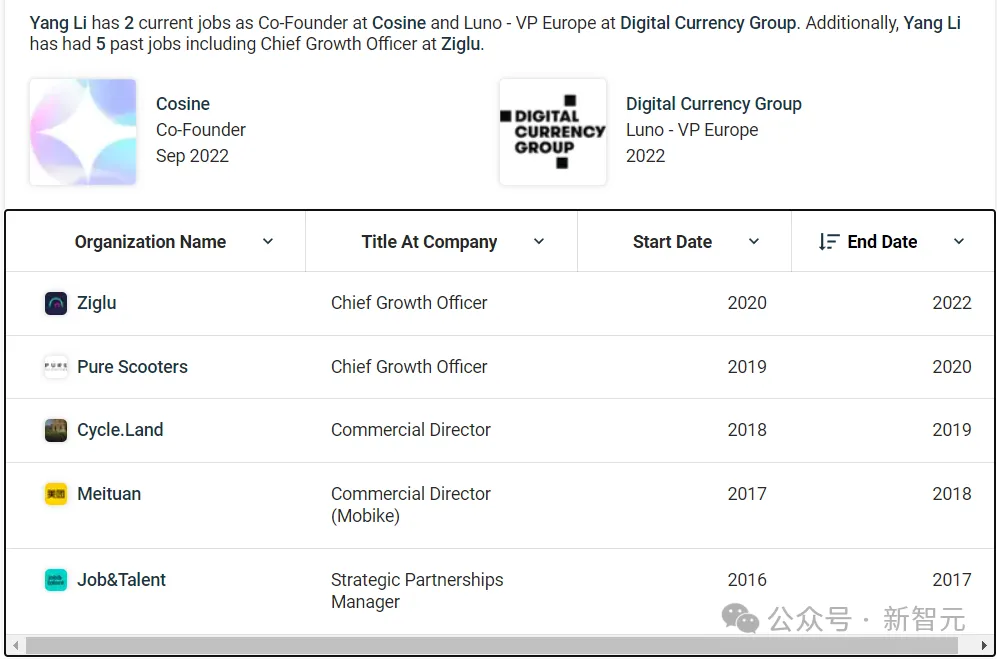Open the Pure Scooters organization link
The width and height of the screenshot is (997, 659).
(132, 367)
